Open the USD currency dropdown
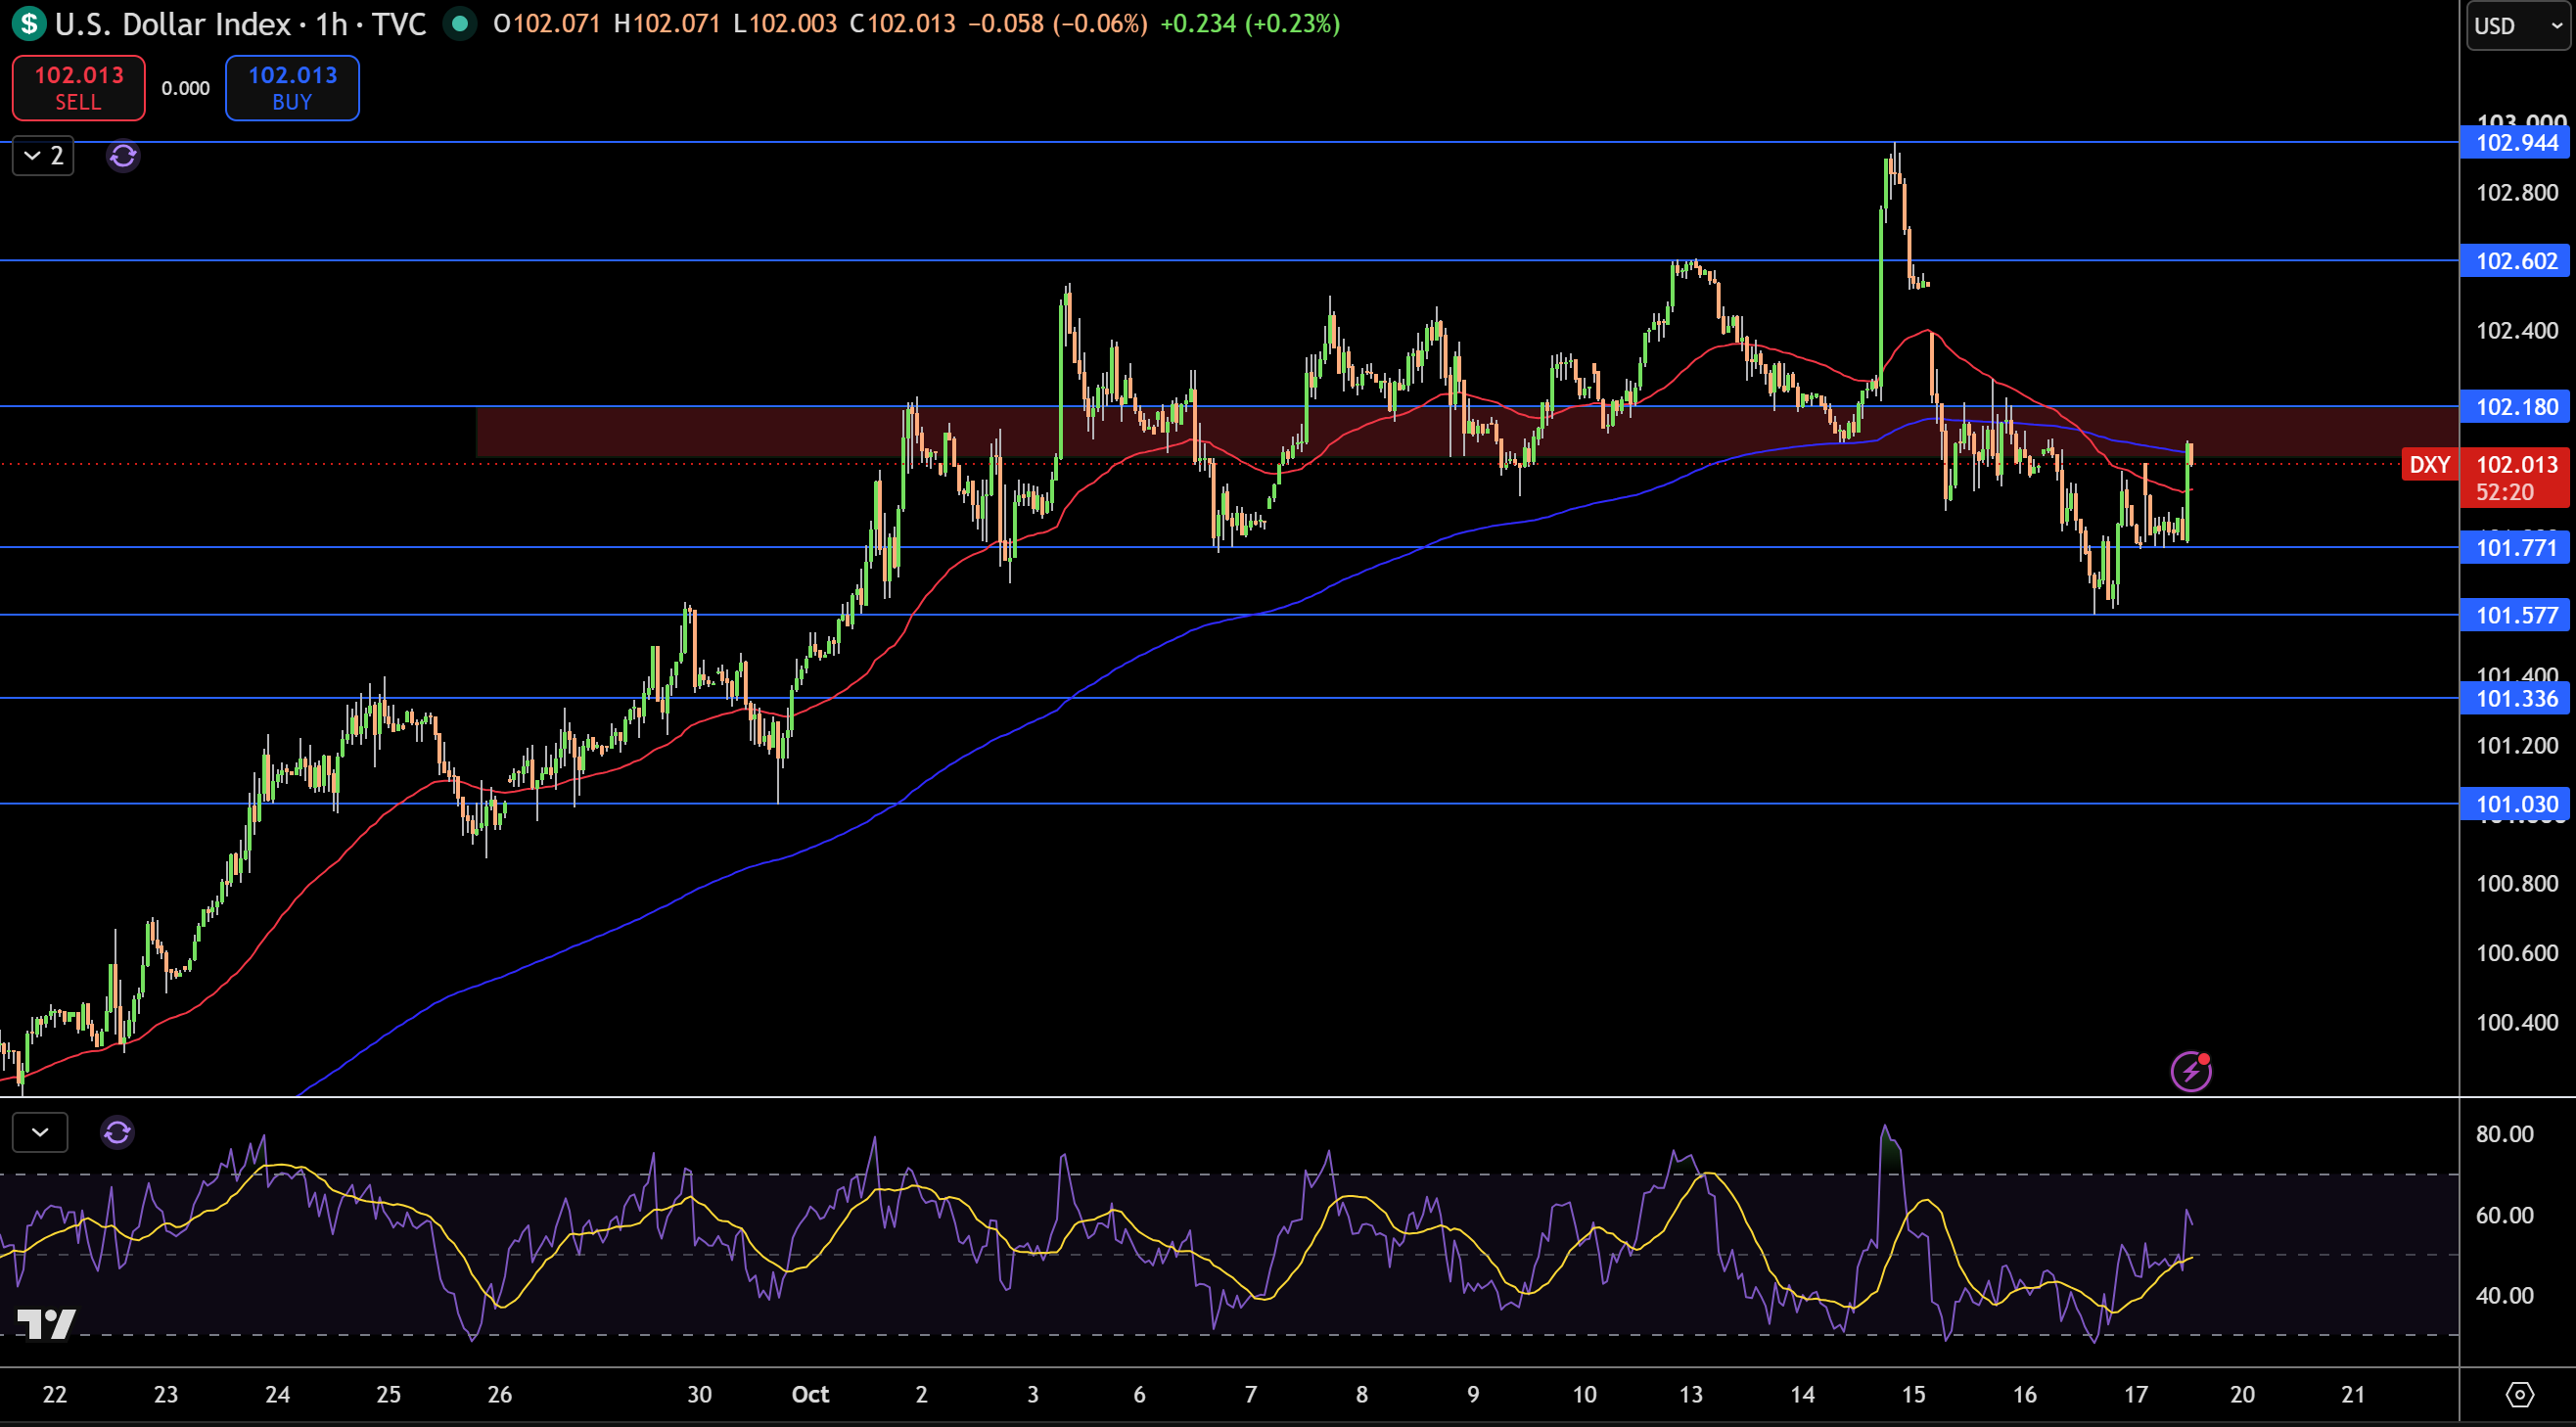Viewport: 2576px width, 1427px height. [x=2518, y=25]
